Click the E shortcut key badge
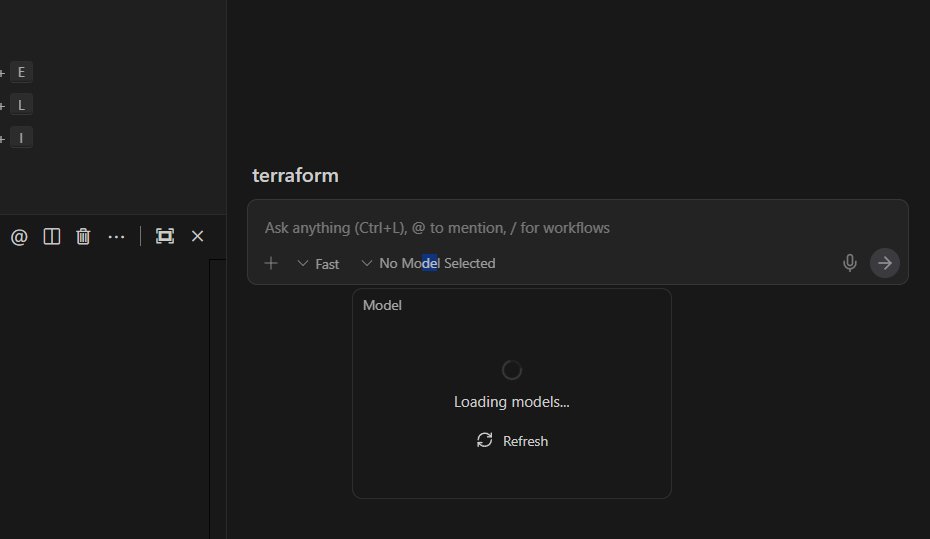This screenshot has height=539, width=930. (x=21, y=72)
